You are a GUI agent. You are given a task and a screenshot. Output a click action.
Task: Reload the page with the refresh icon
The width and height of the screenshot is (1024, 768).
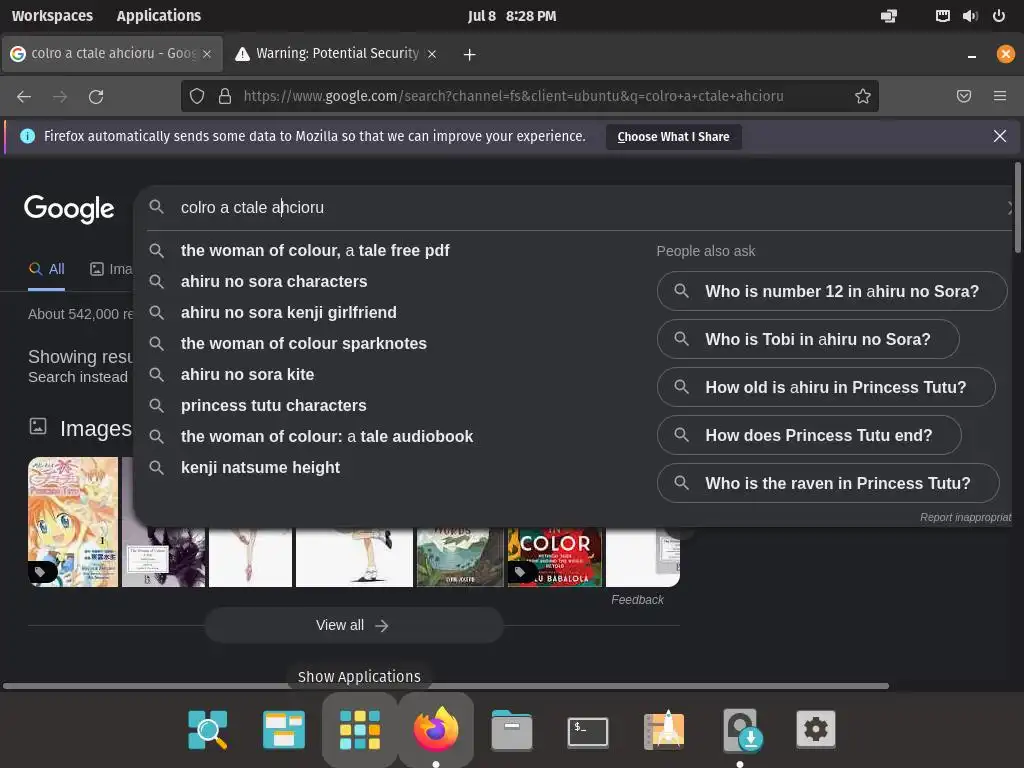point(96,97)
